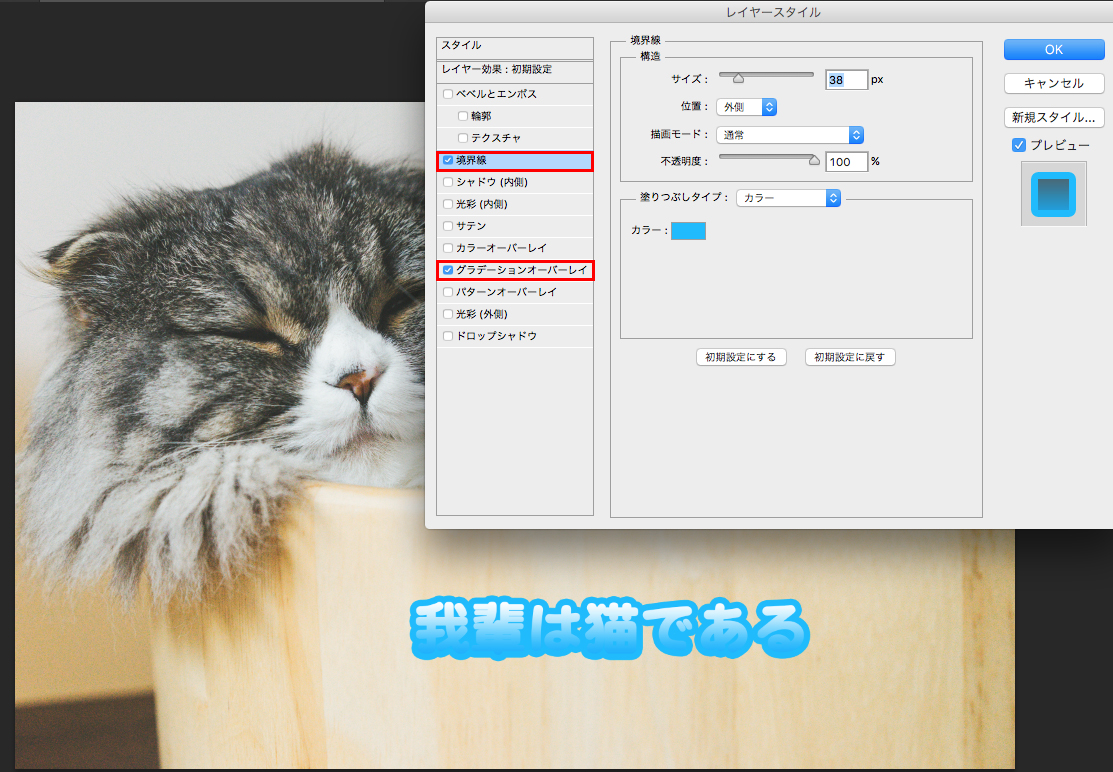
Task: Click the 初期設定に戻す button
Action: coord(849,357)
